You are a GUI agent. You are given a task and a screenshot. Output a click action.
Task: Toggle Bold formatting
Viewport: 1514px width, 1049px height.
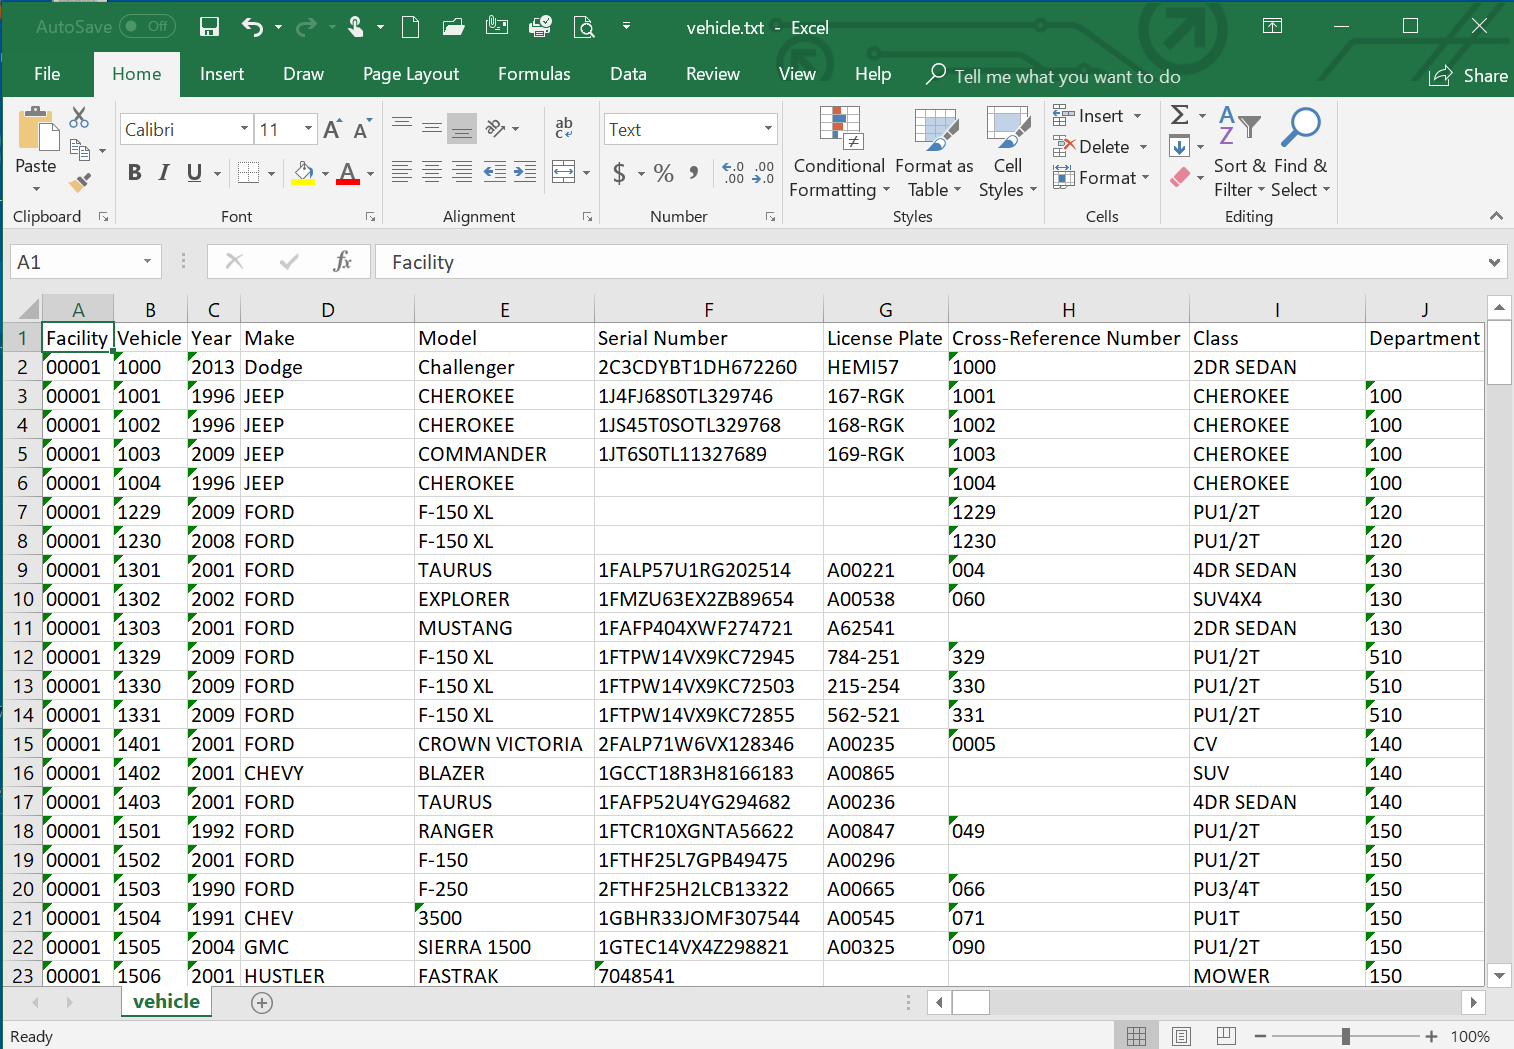pos(135,172)
